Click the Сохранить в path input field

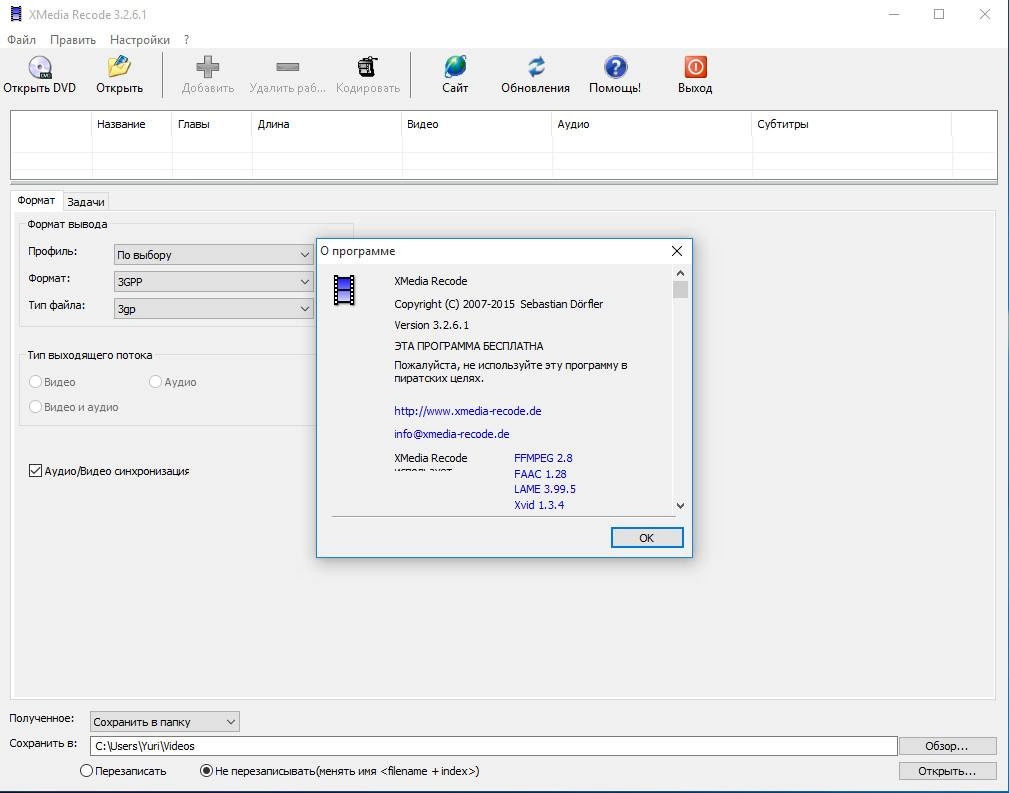point(494,746)
